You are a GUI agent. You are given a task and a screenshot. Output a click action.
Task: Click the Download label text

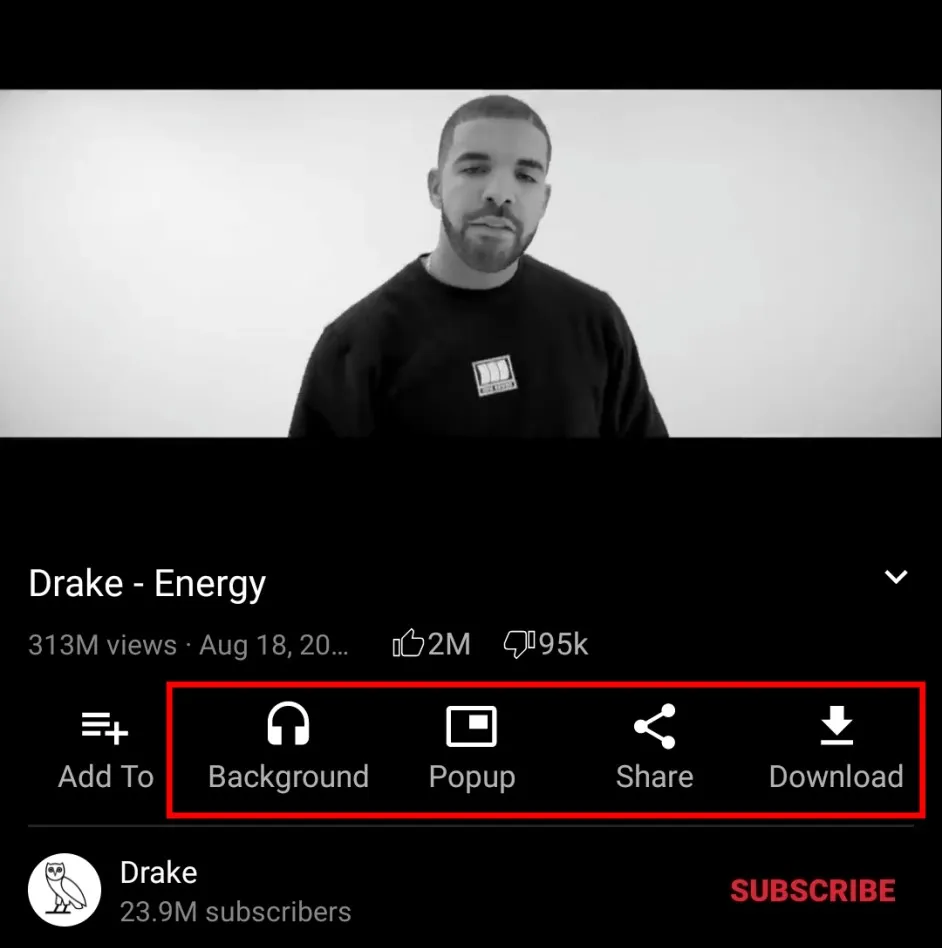836,777
